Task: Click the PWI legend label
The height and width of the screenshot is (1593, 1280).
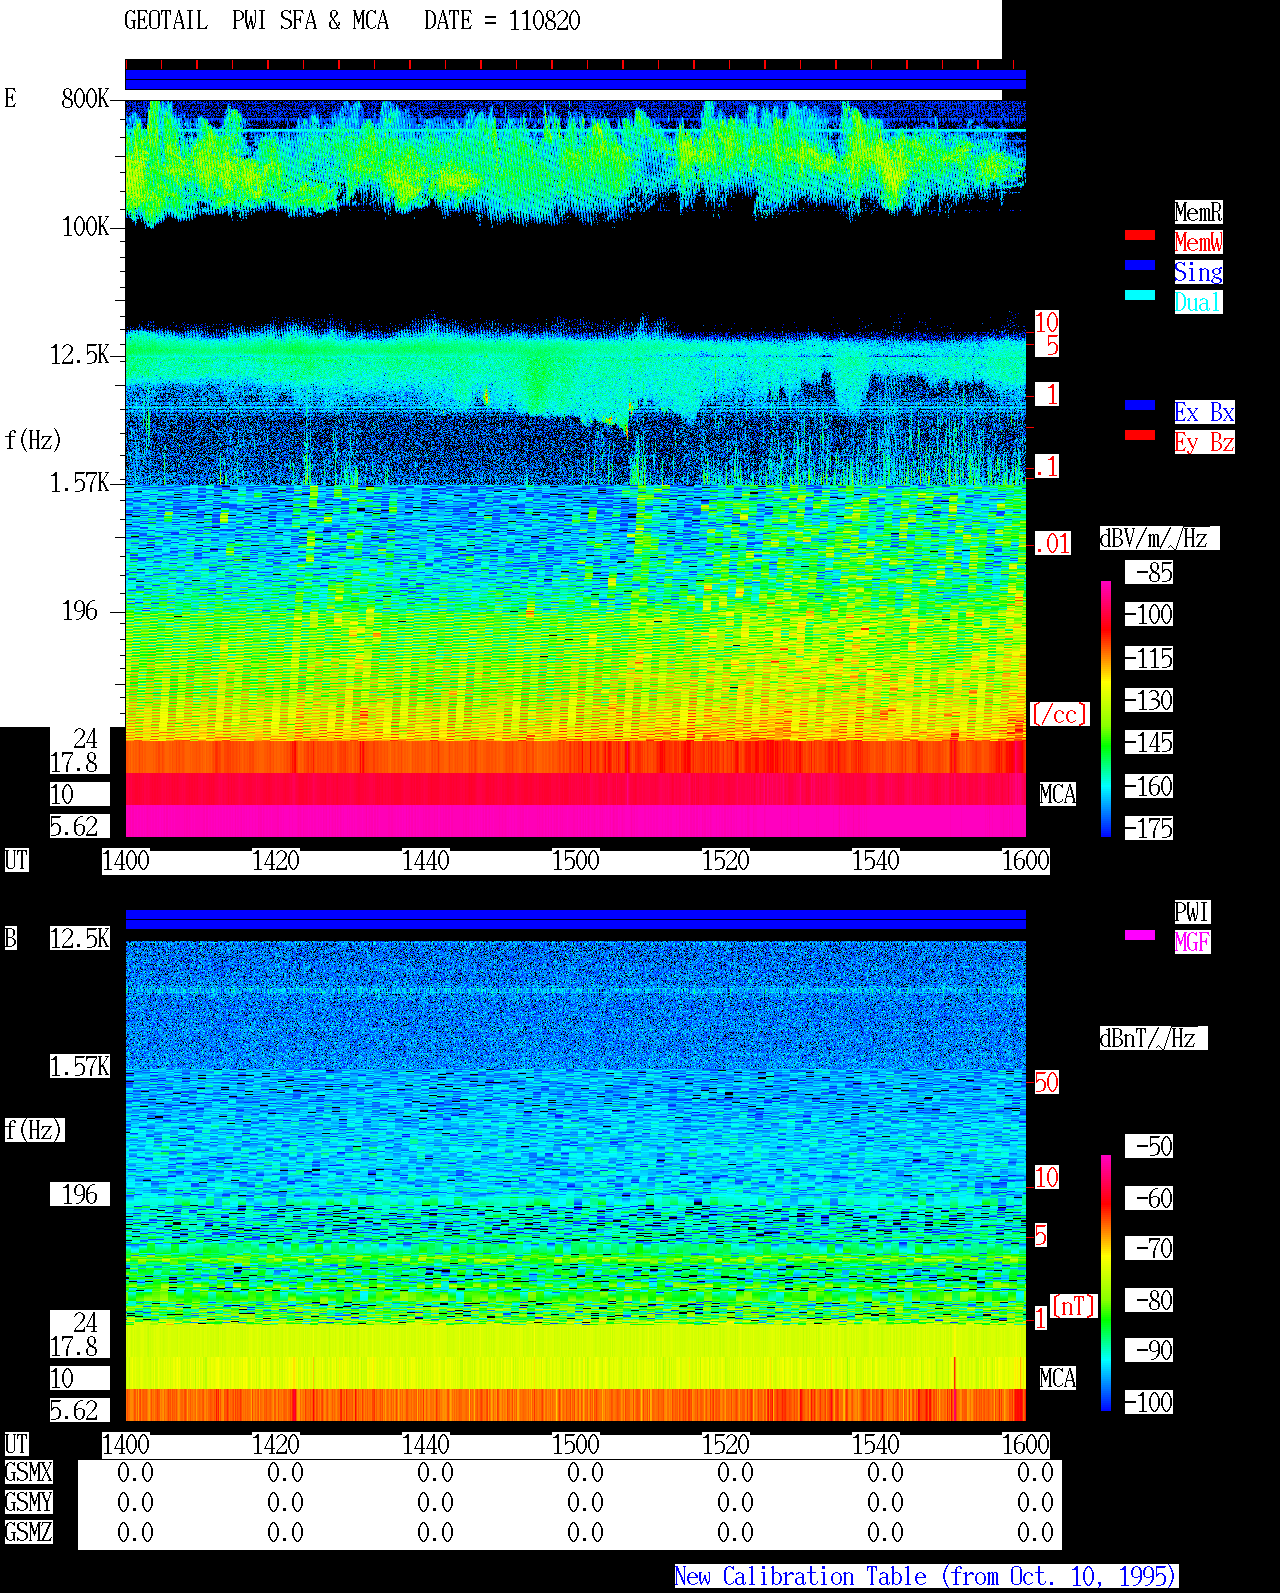Action: click(1192, 912)
